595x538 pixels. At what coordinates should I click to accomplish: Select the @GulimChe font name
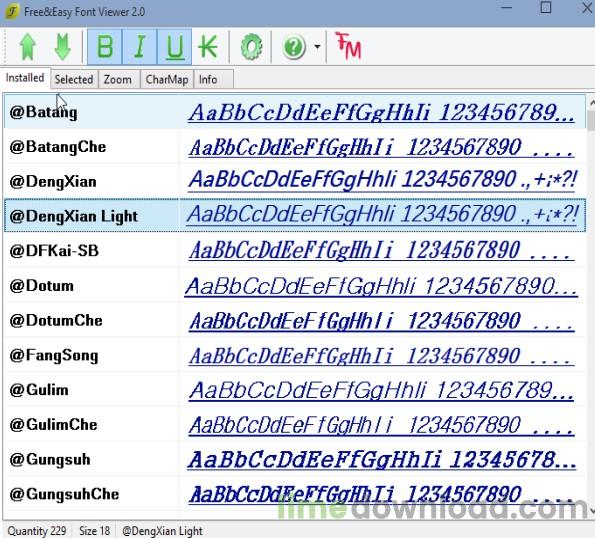click(x=53, y=425)
